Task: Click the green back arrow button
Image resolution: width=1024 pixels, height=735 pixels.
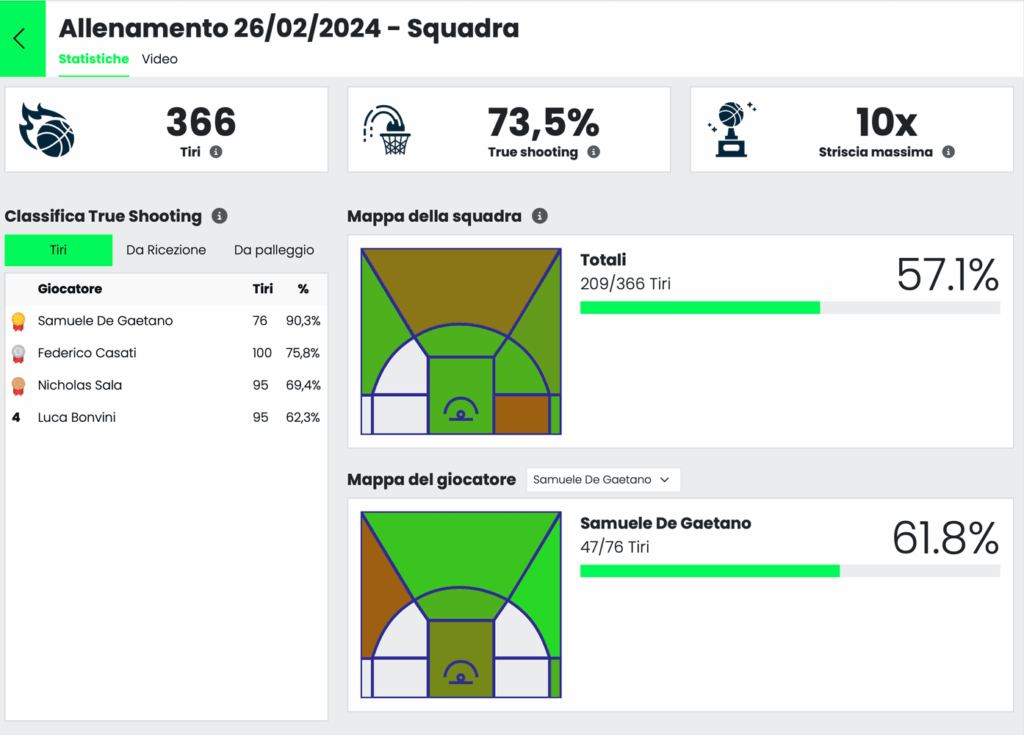Action: pos(20,39)
